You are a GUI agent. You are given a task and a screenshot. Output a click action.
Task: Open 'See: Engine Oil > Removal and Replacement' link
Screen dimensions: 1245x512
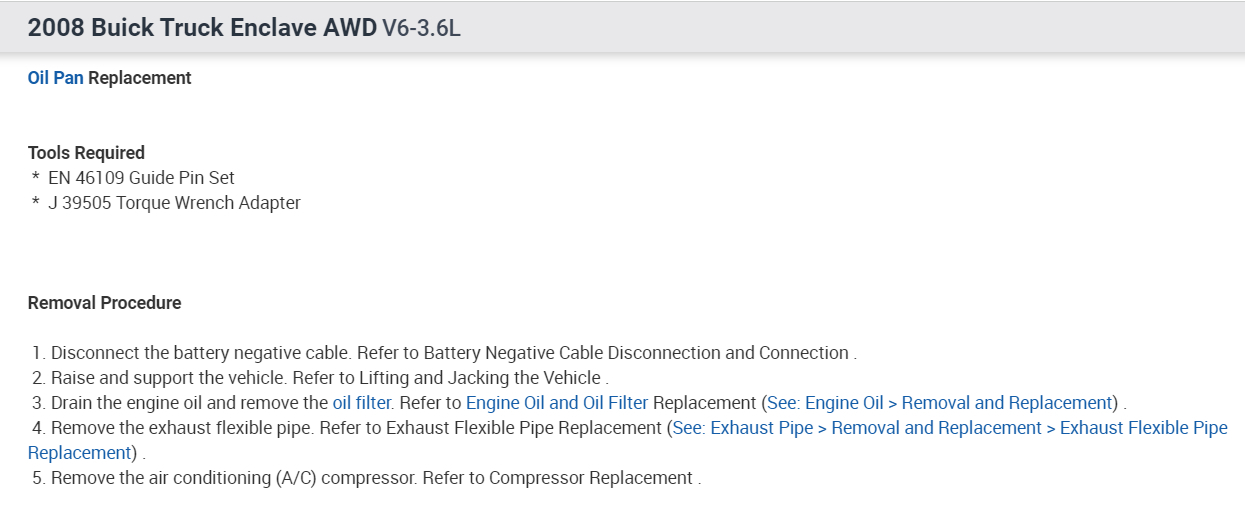pos(940,403)
